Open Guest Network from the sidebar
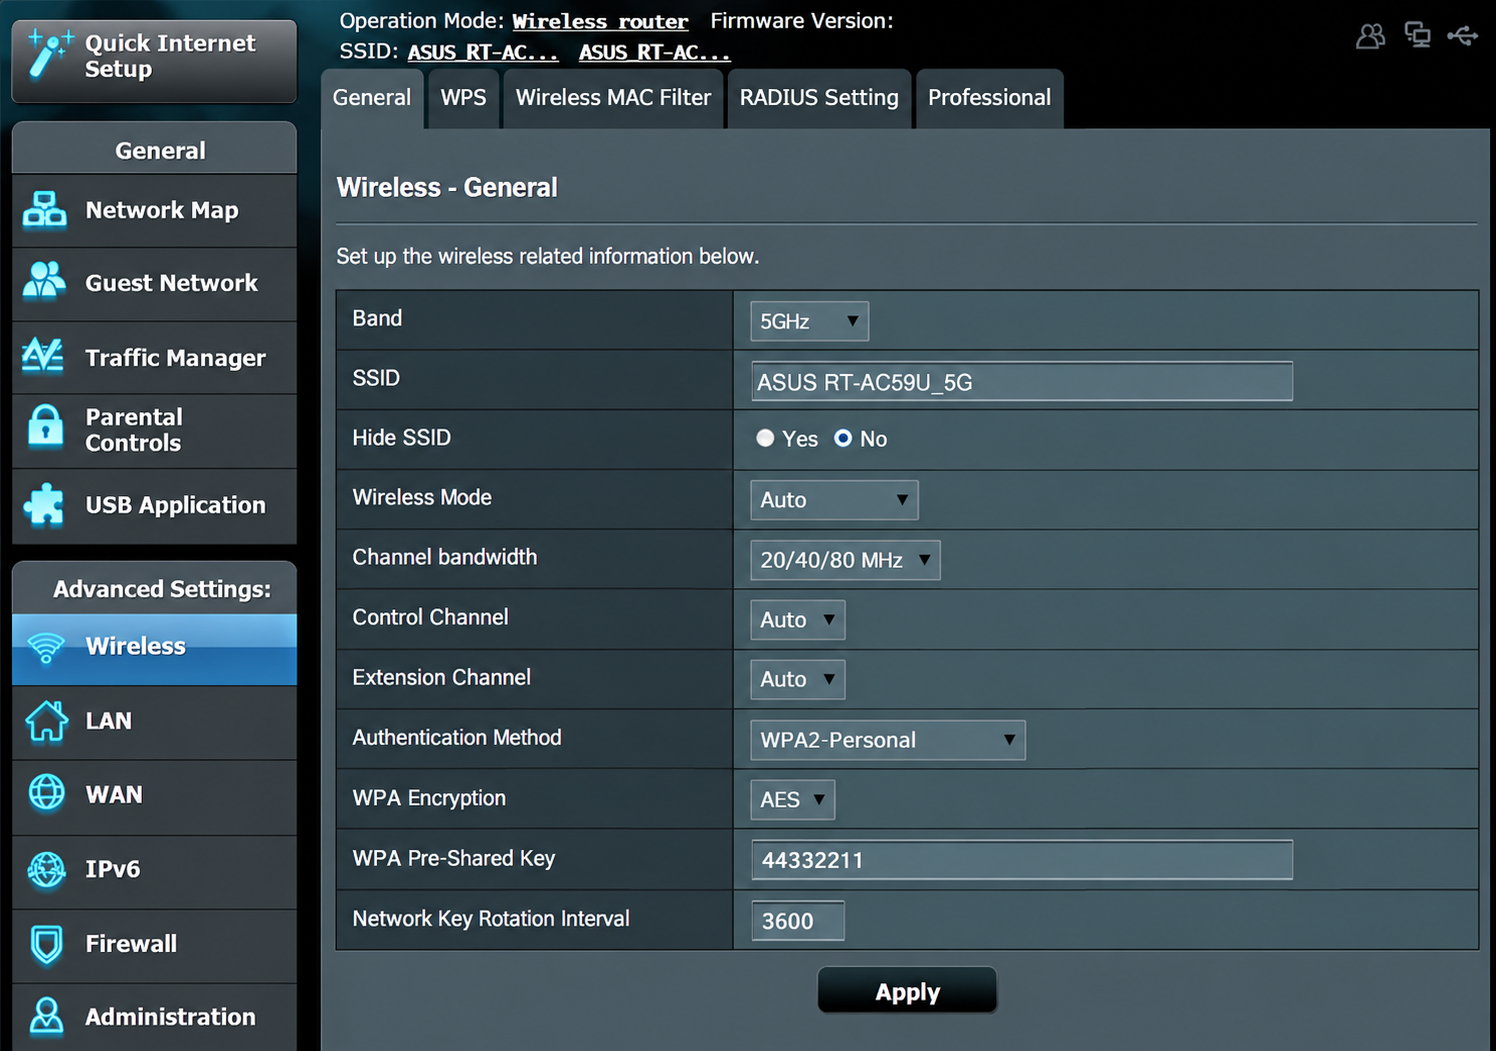The width and height of the screenshot is (1496, 1051). pos(154,284)
